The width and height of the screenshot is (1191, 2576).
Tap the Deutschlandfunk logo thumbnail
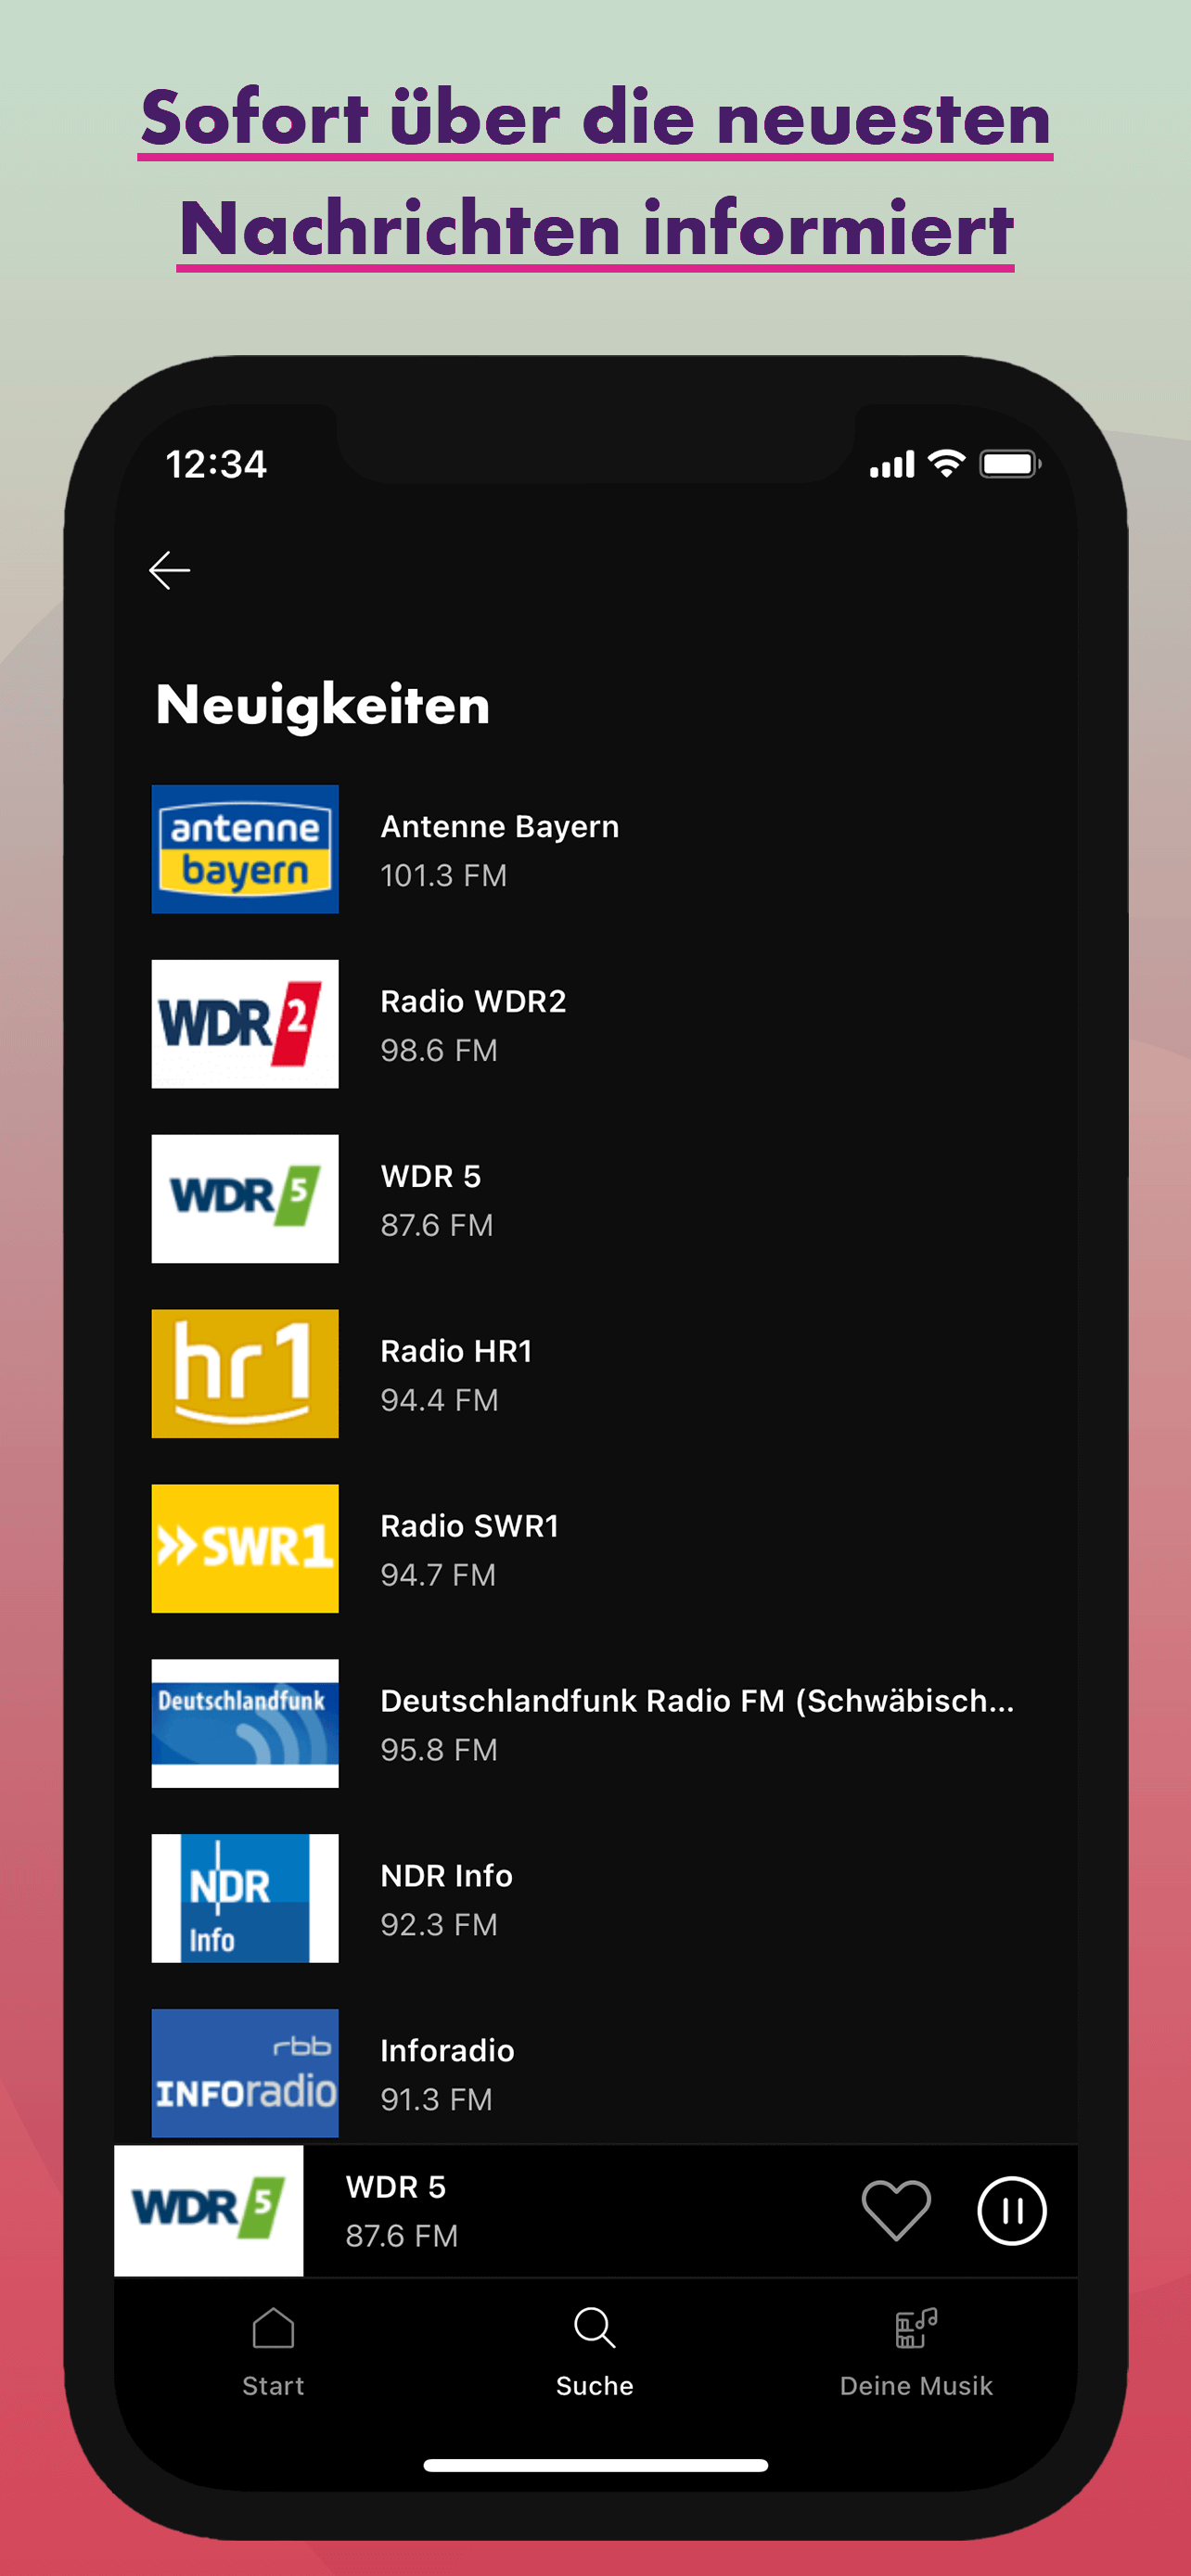pos(245,1724)
